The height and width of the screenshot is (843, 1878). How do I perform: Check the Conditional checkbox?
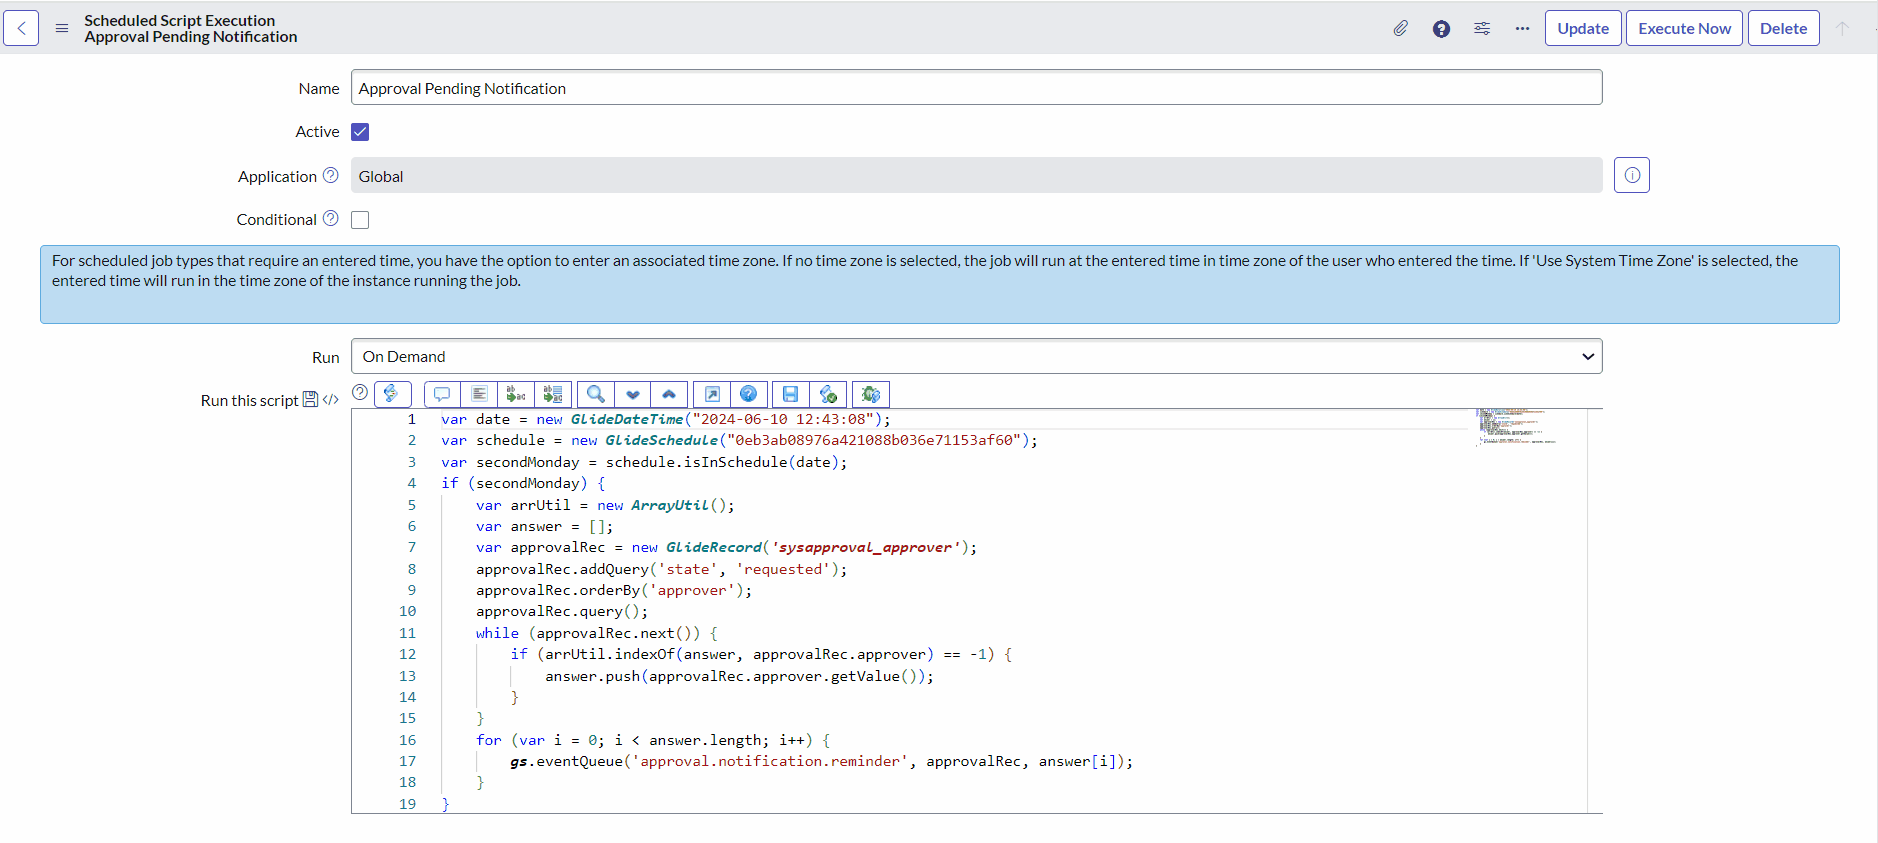360,220
